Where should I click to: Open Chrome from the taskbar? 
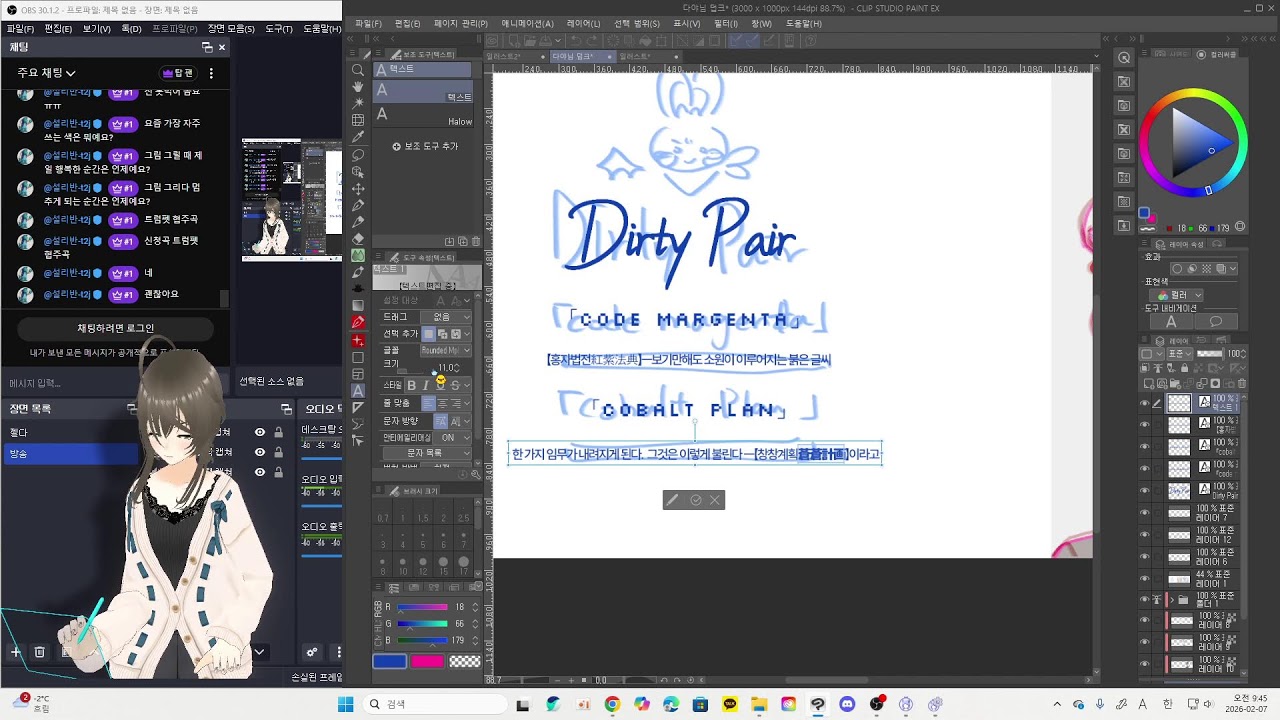(612, 704)
